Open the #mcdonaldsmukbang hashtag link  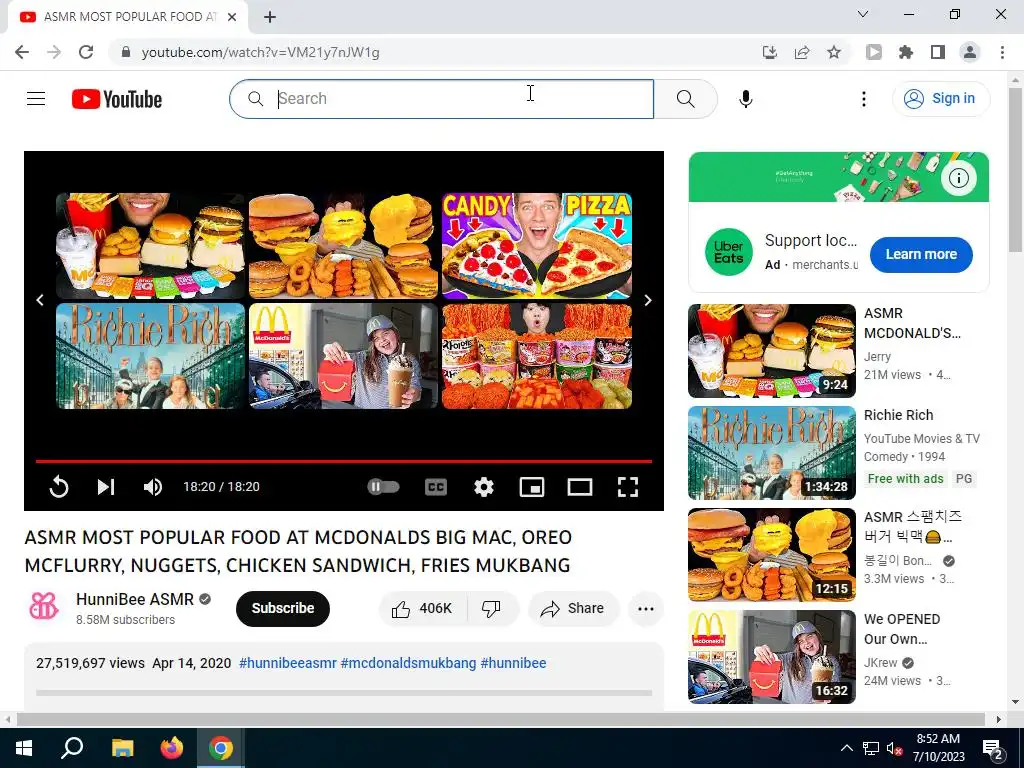click(408, 663)
